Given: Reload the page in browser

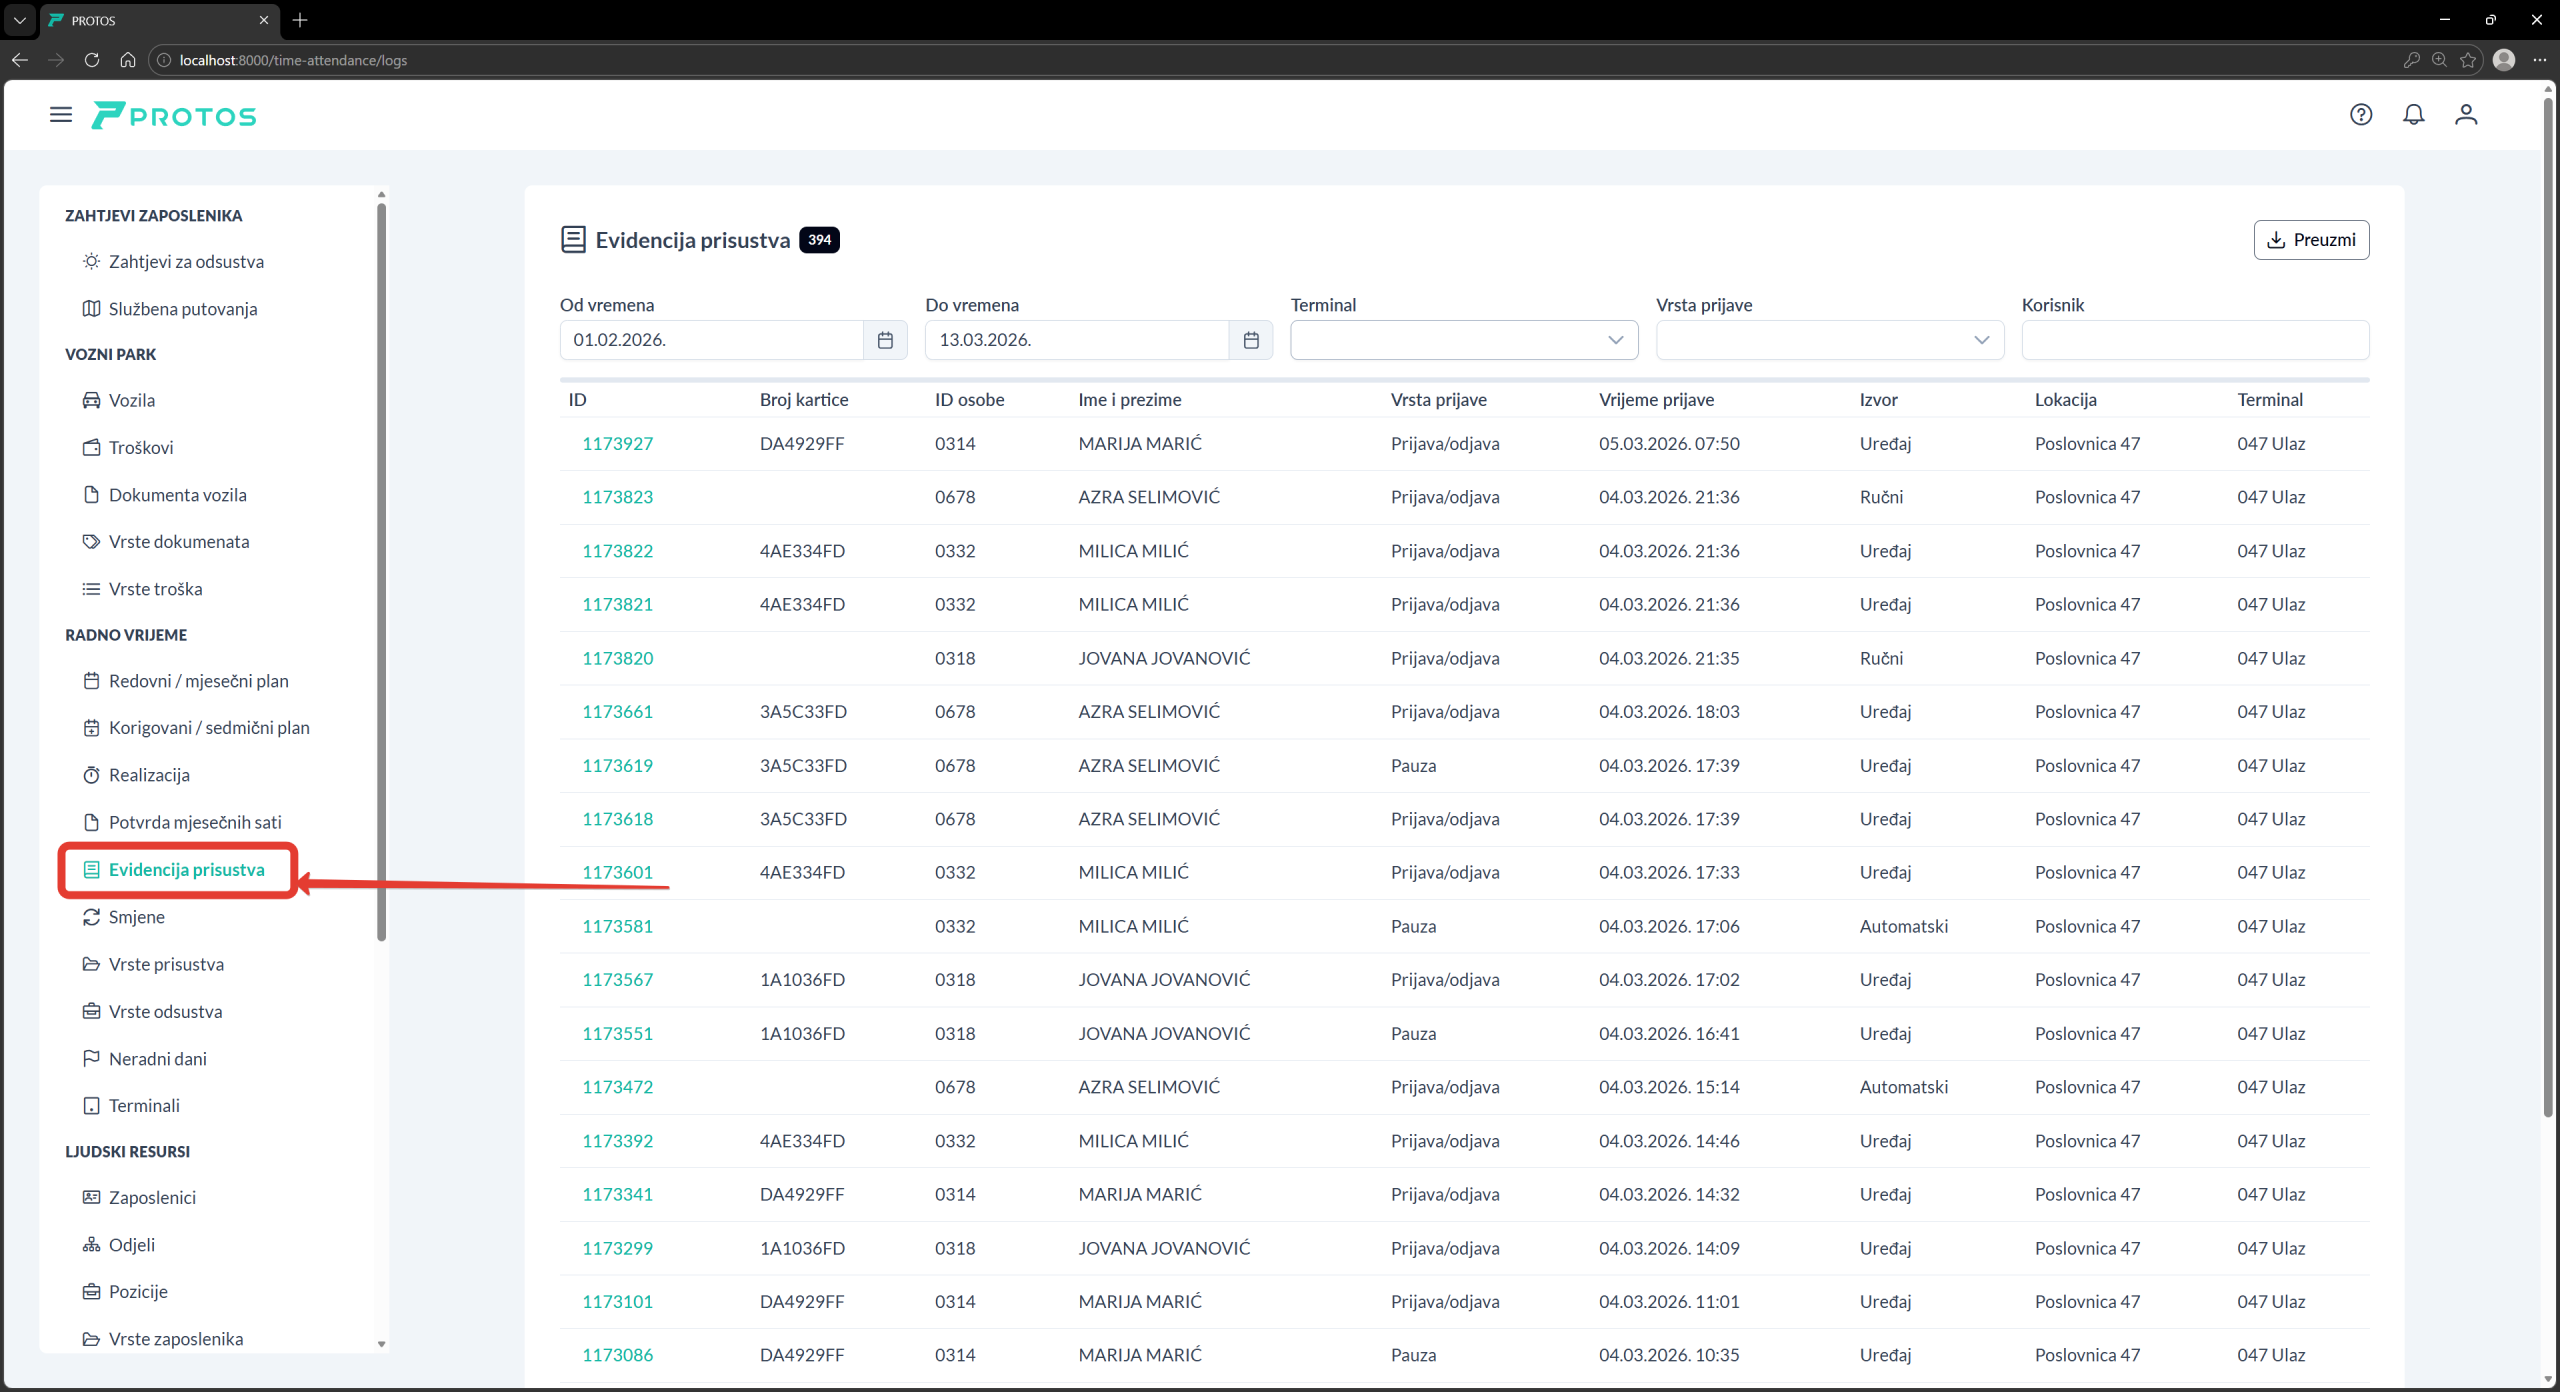Looking at the screenshot, I should (92, 60).
